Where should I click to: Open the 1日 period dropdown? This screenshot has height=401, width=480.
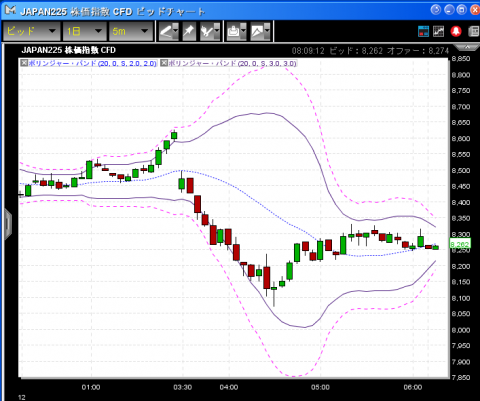tap(84, 31)
